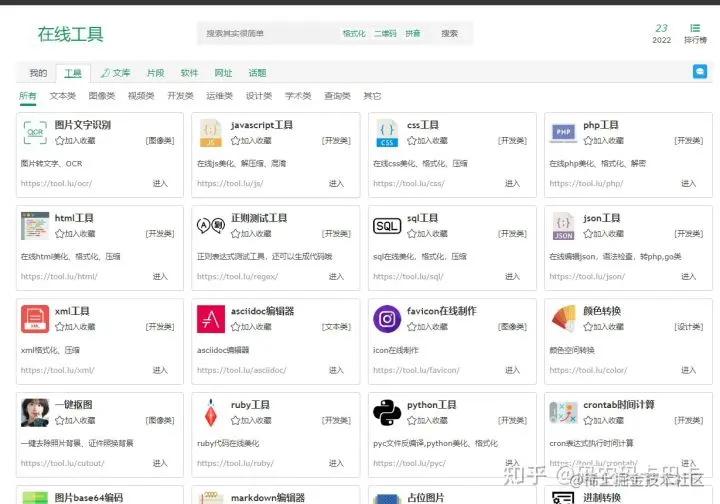This screenshot has height=504, width=720.
Task: Click the css工具 CSS file icon
Action: point(387,133)
